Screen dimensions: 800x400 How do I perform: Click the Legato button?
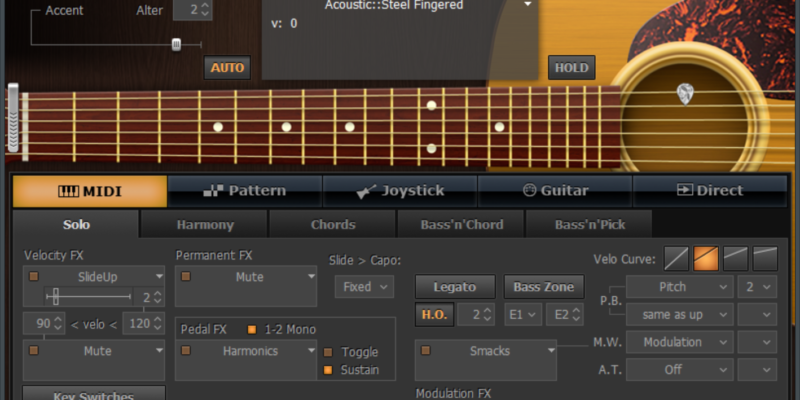click(x=455, y=287)
